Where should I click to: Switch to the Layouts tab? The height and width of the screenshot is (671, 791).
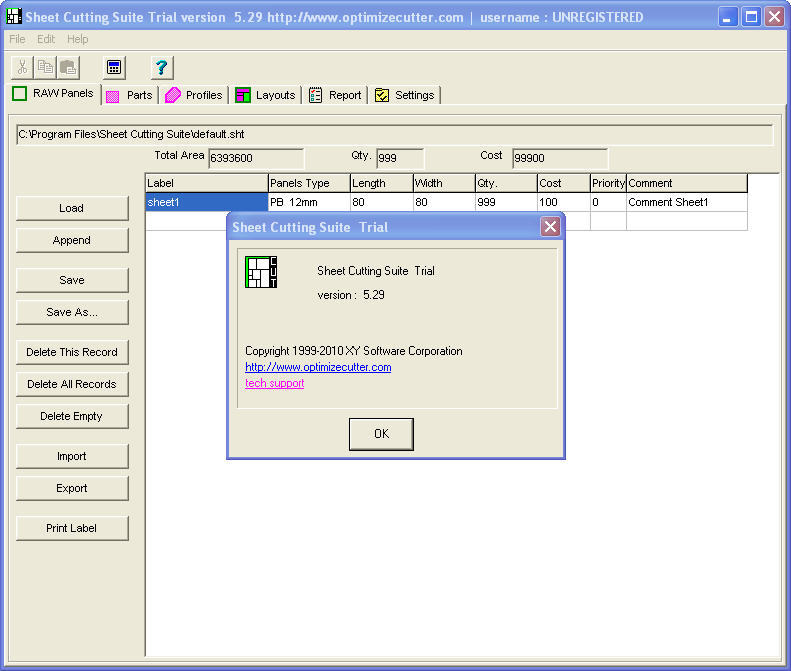click(x=265, y=95)
